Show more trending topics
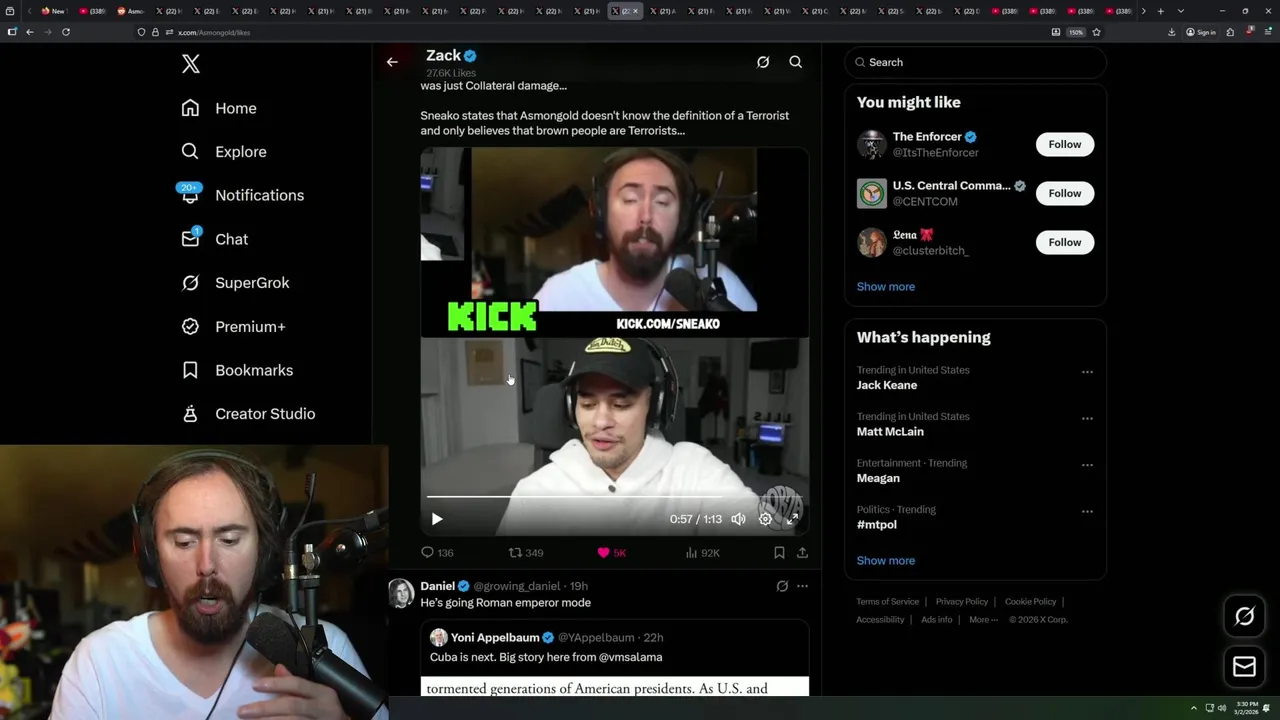Viewport: 1280px width, 720px height. tap(886, 561)
